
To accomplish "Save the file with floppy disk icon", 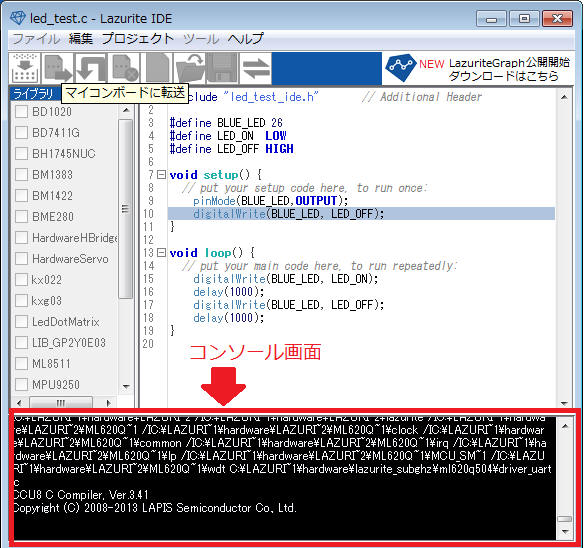I will coord(222,68).
